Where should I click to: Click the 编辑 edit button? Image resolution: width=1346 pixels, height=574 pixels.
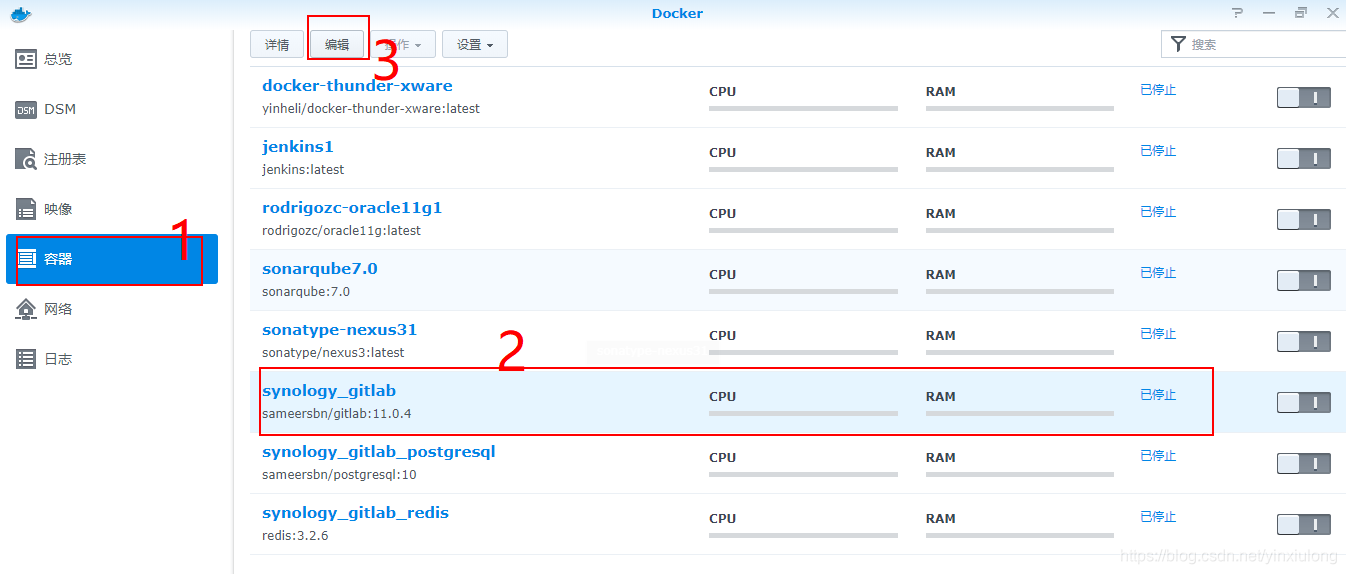click(x=337, y=44)
